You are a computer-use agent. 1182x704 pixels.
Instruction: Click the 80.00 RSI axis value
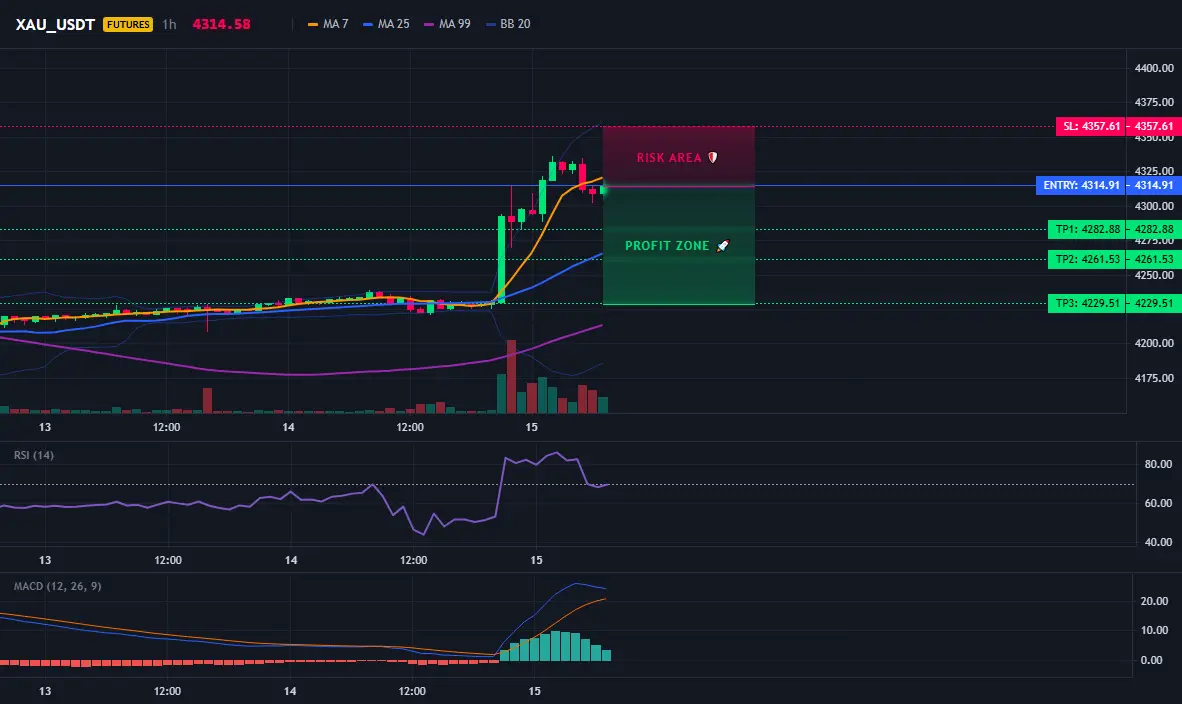point(1159,464)
